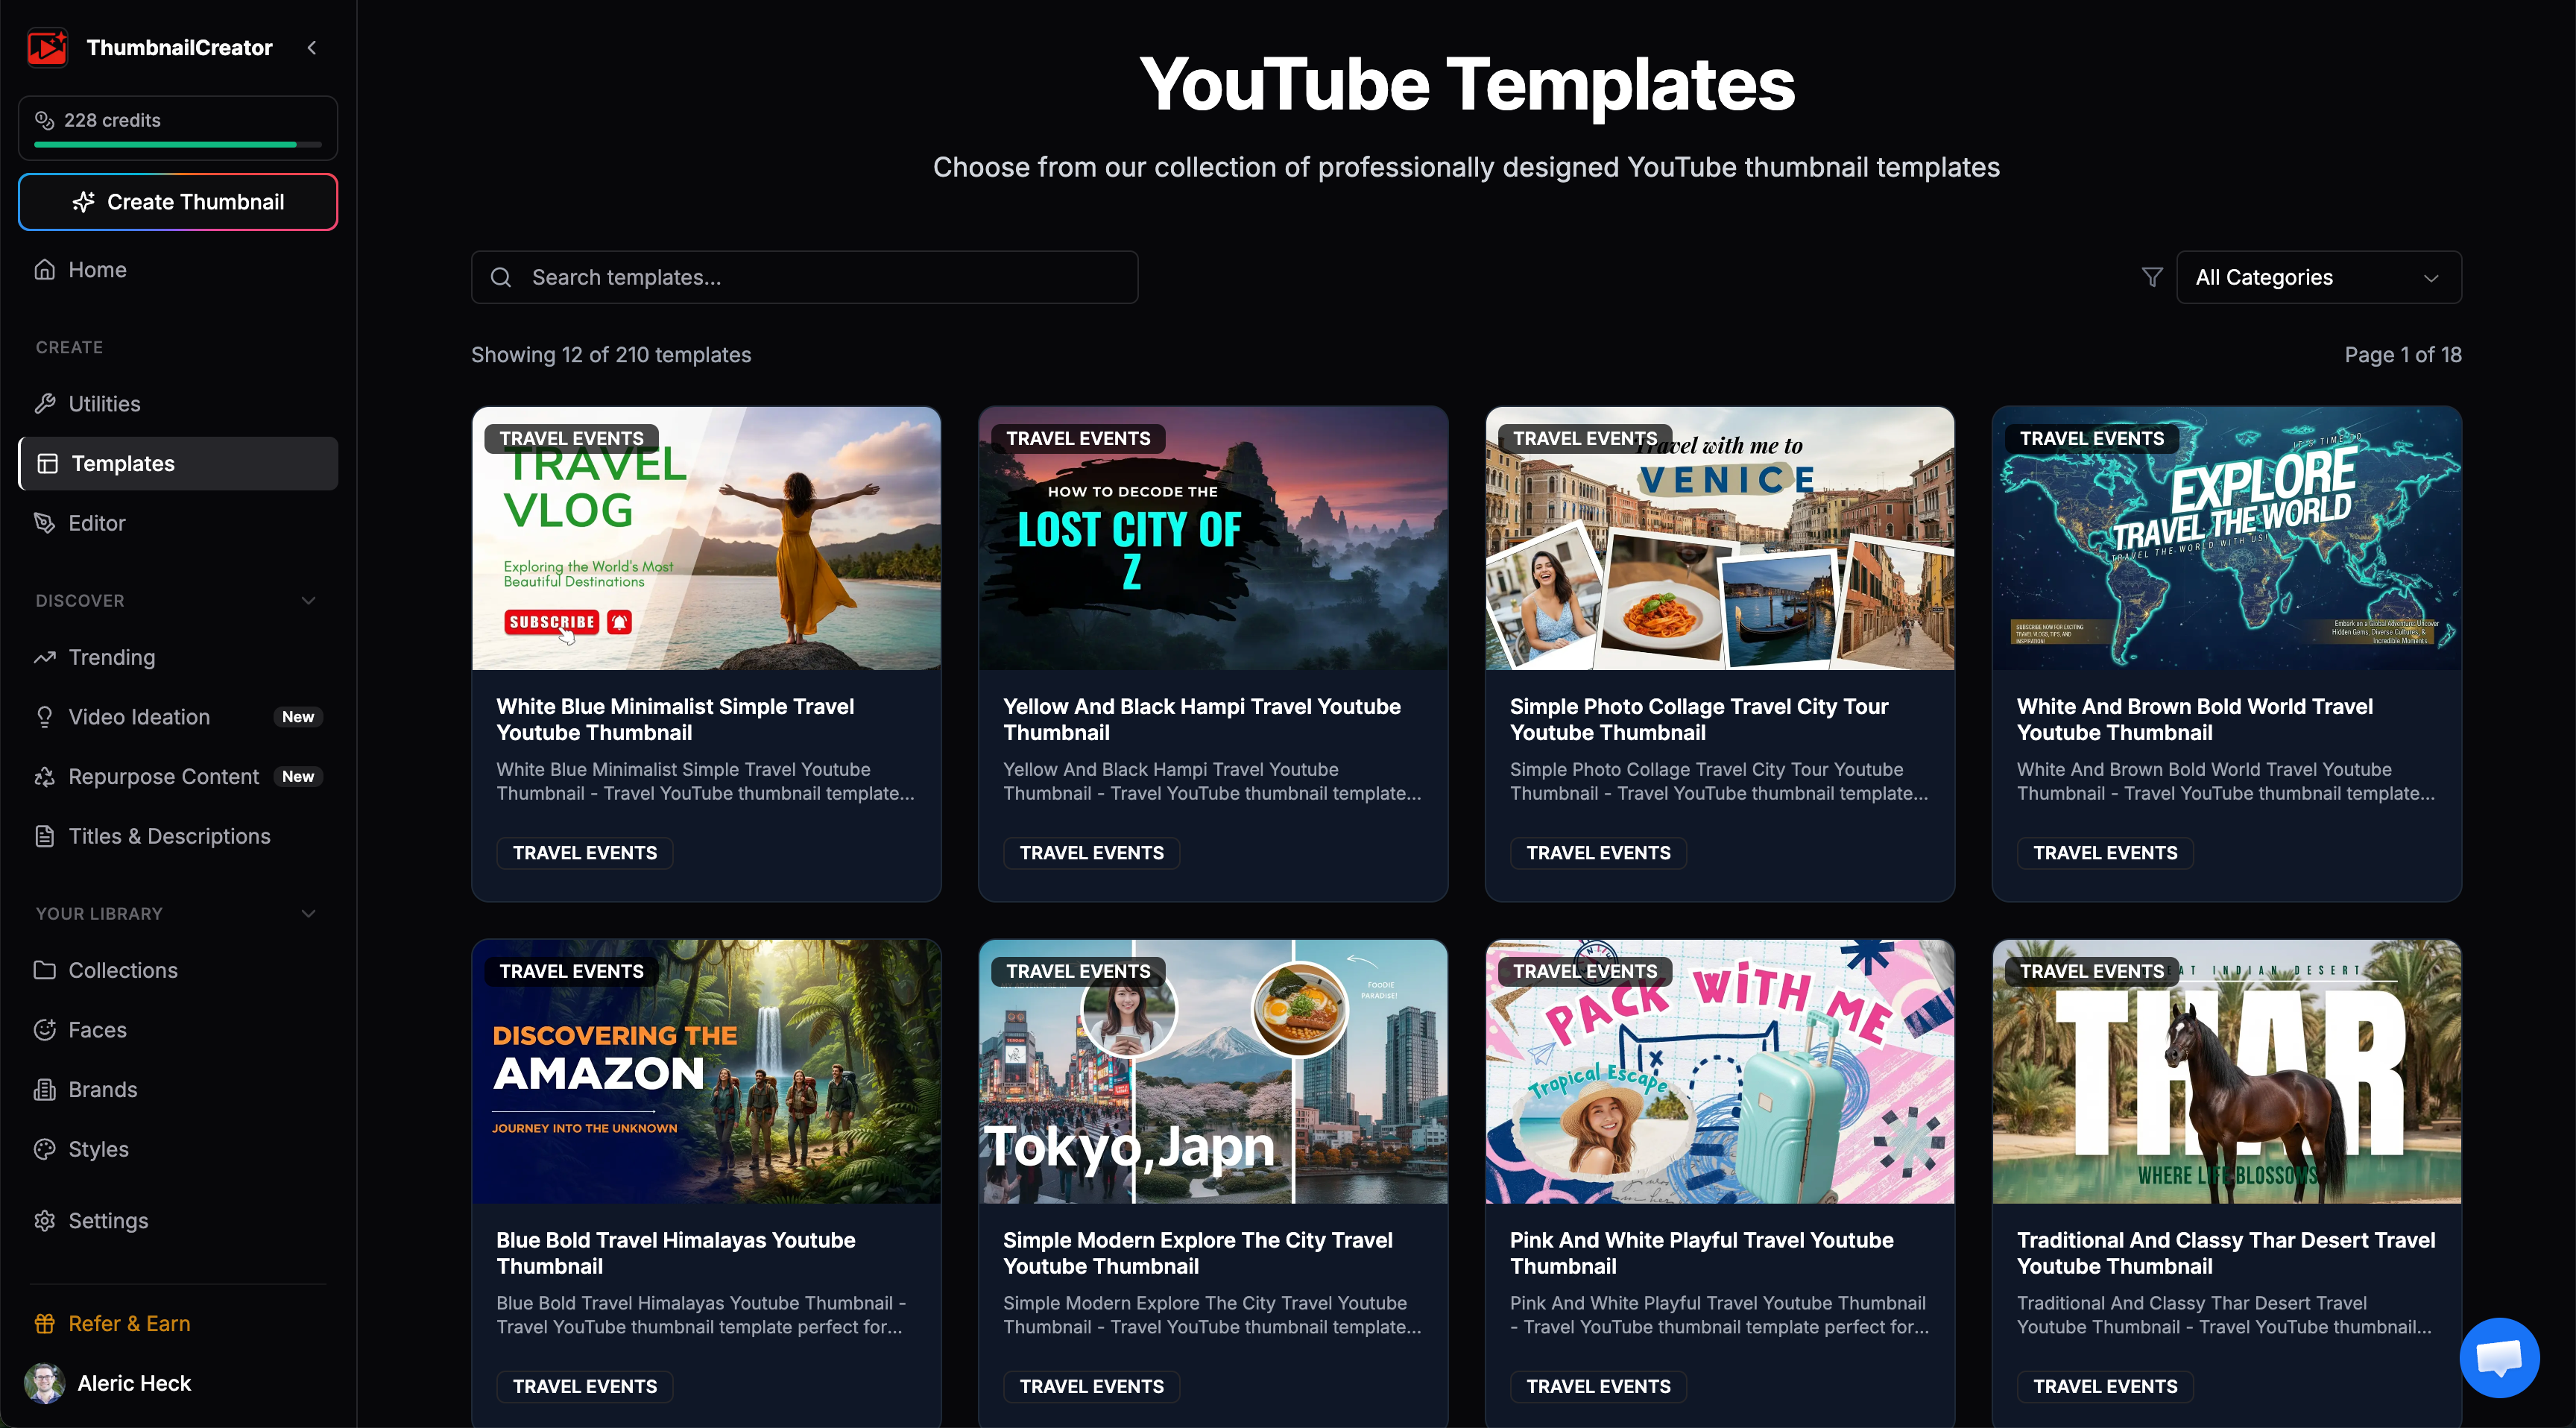This screenshot has width=2576, height=1428.
Task: Open the Editor sidebar item
Action: 178,522
